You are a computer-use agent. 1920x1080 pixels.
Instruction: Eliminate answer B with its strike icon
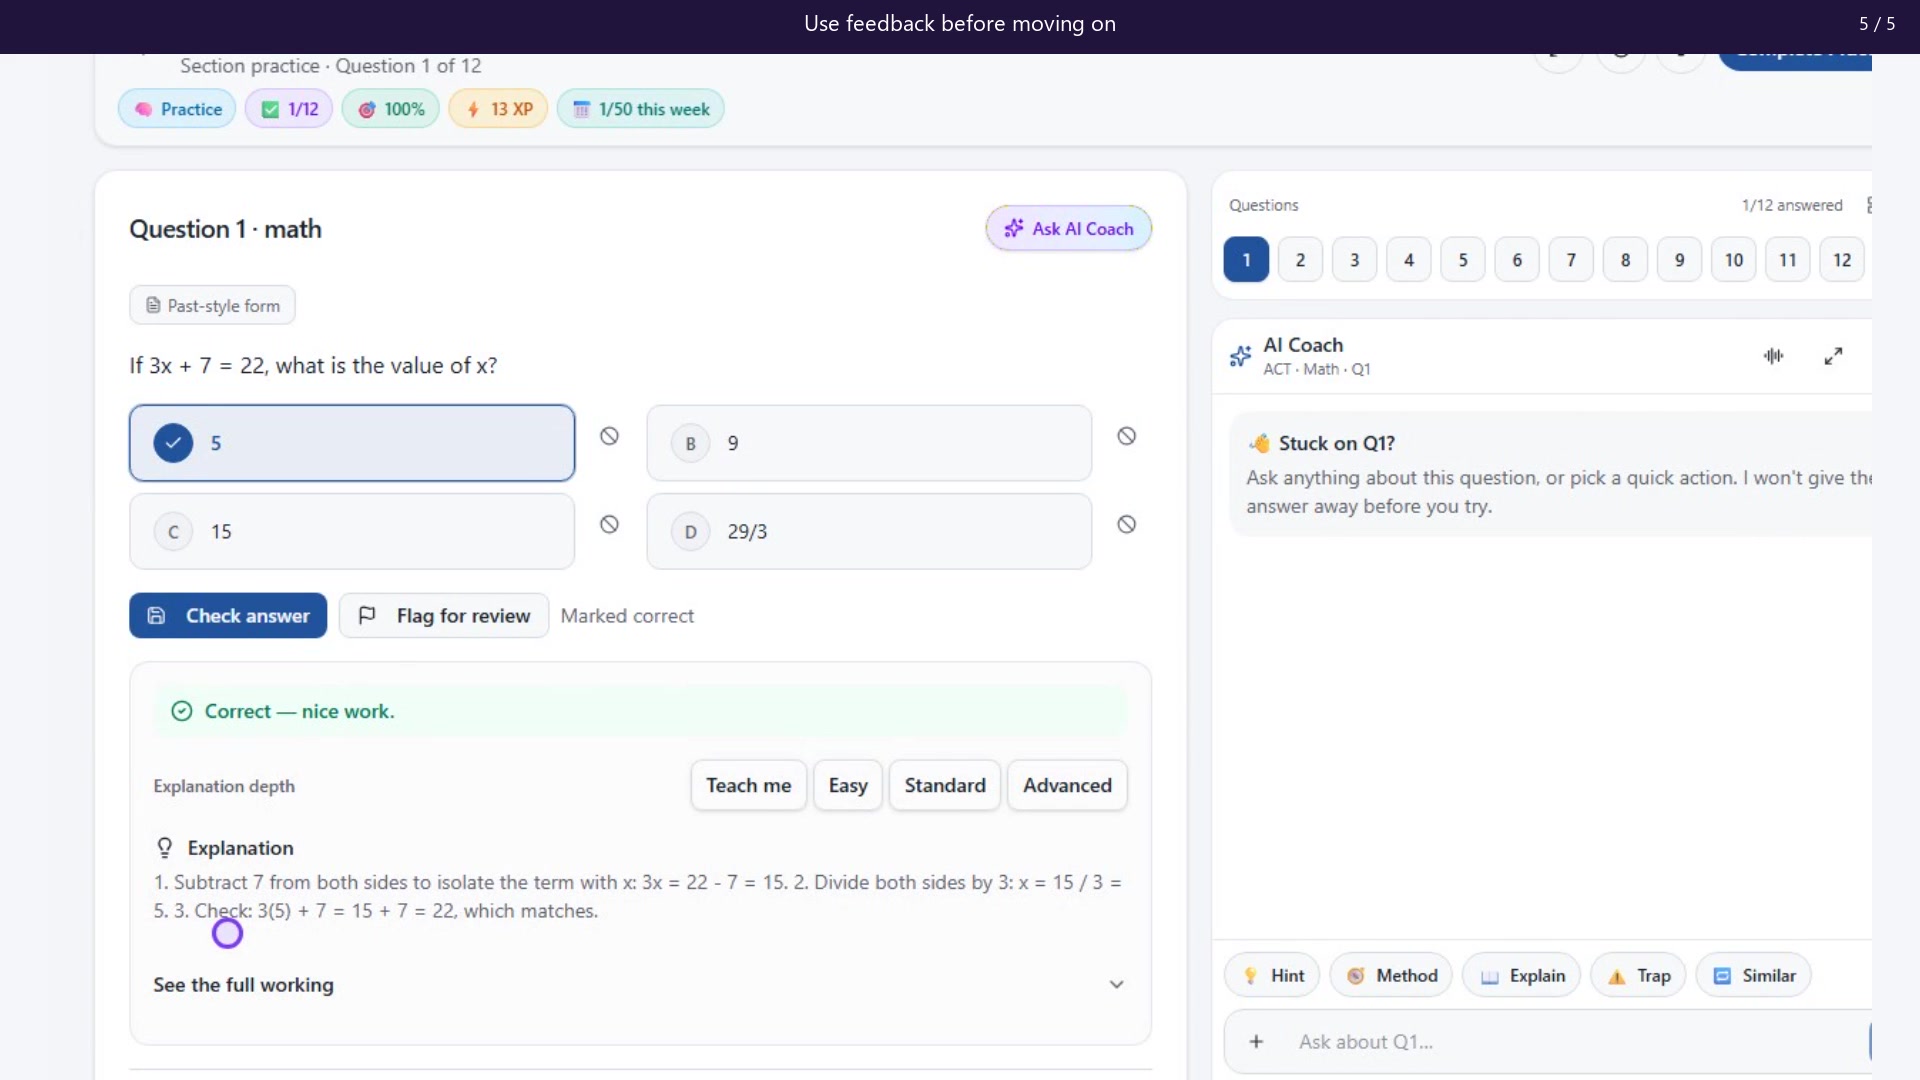(1126, 436)
